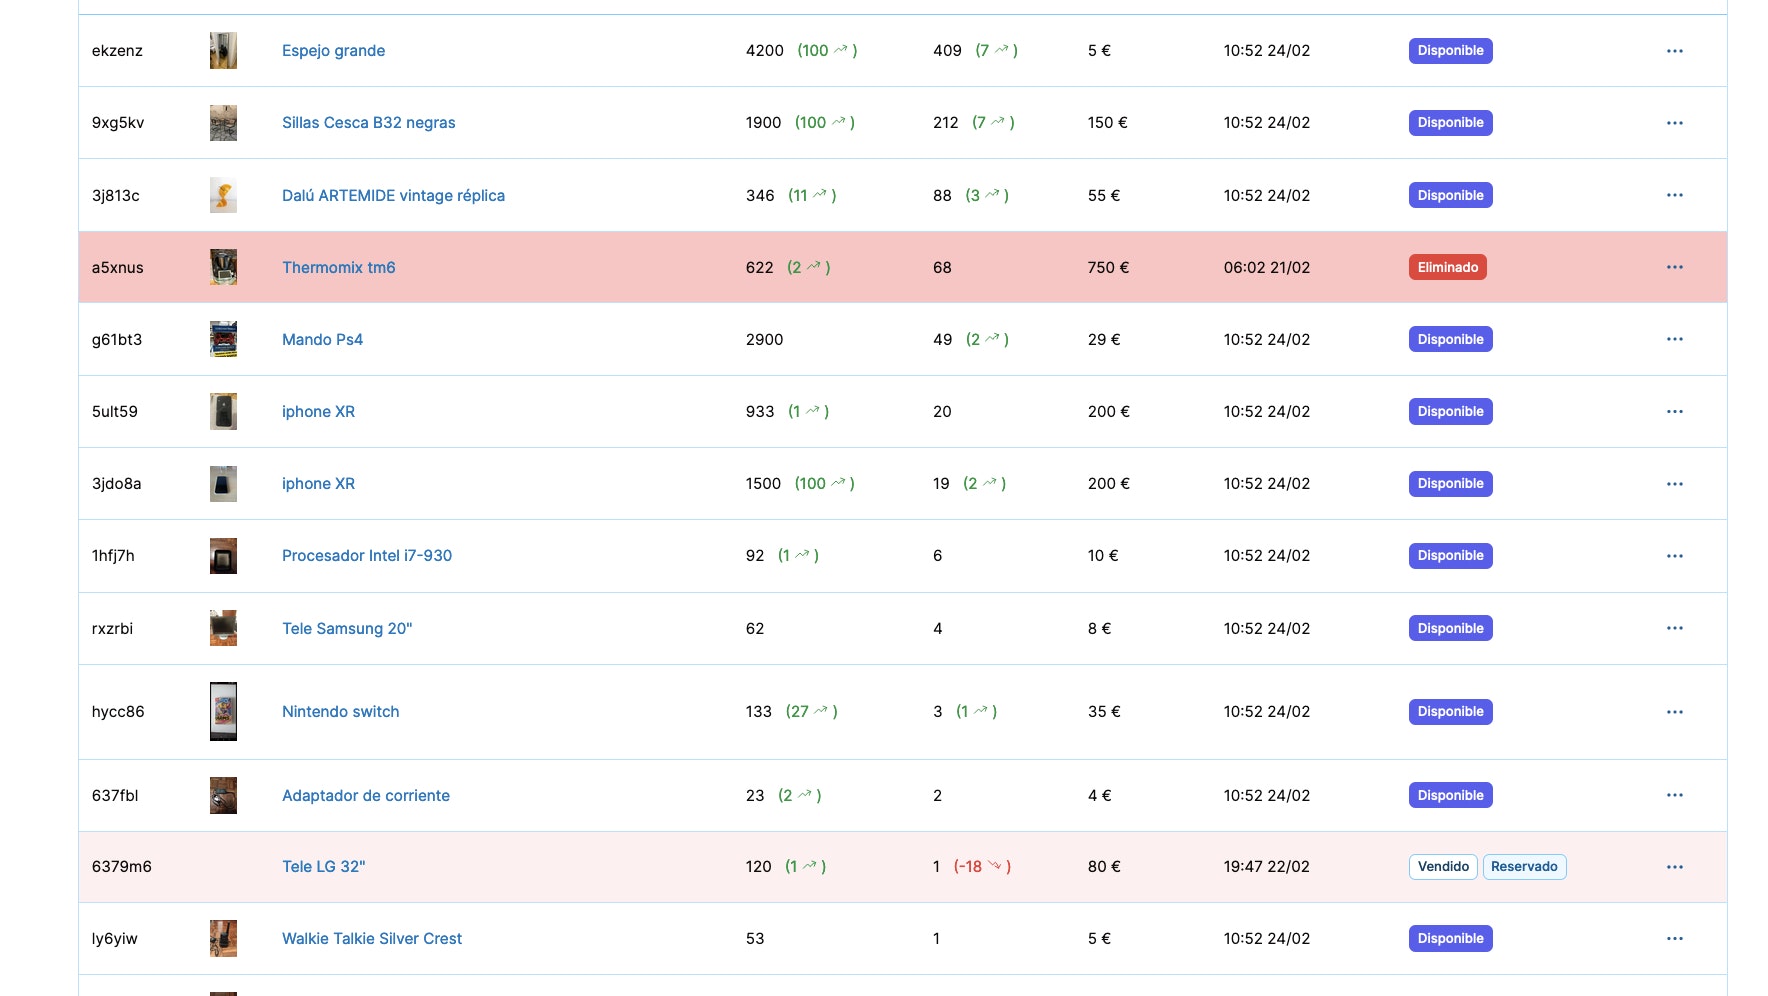This screenshot has width=1768, height=996.
Task: Open the more options menu for Nintendo switch
Action: [1675, 712]
